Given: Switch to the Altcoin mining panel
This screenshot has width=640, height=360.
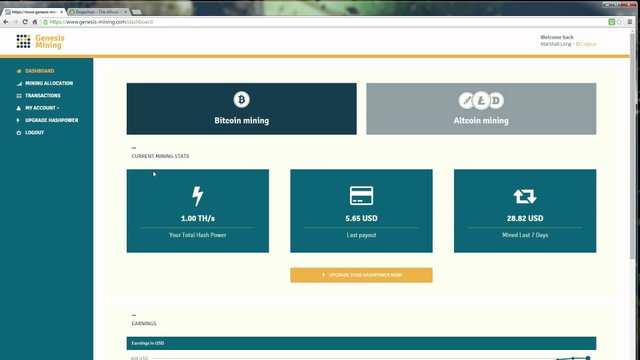Looking at the screenshot, I should (x=481, y=109).
